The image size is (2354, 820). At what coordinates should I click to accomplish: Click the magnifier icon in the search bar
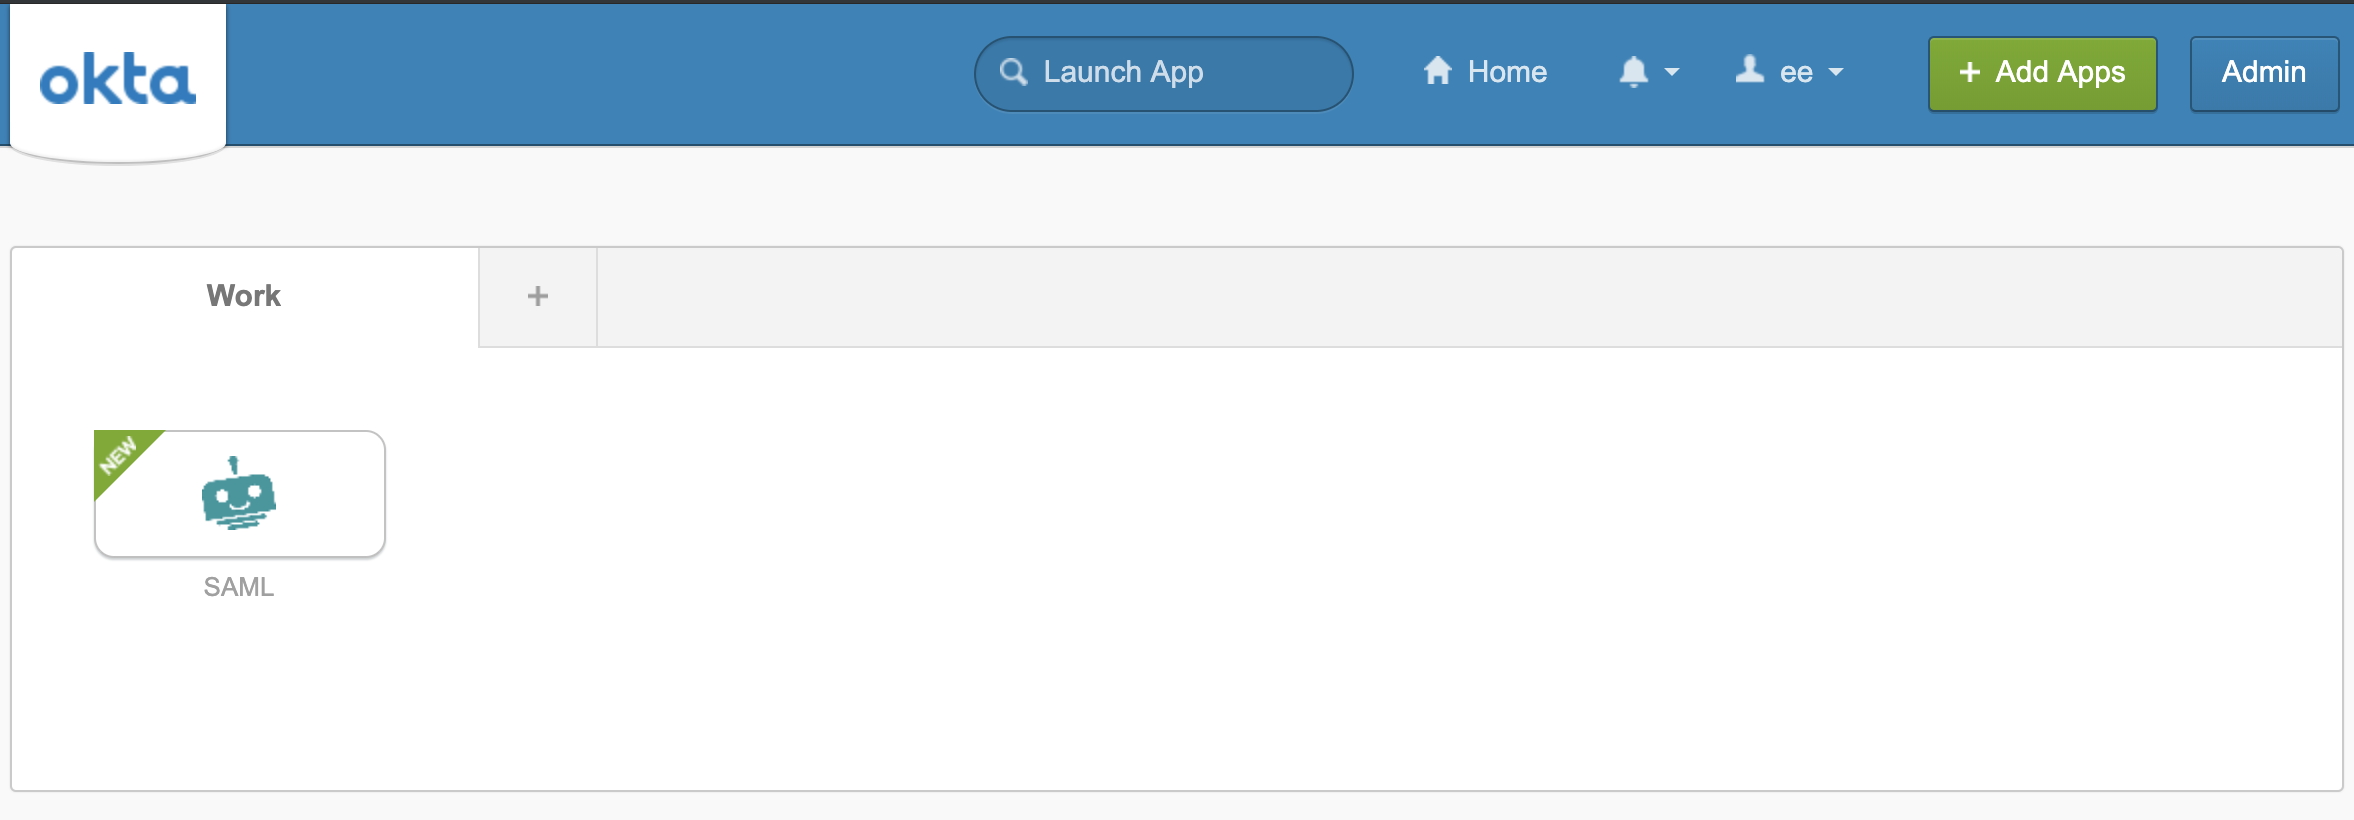pyautogui.click(x=1014, y=72)
